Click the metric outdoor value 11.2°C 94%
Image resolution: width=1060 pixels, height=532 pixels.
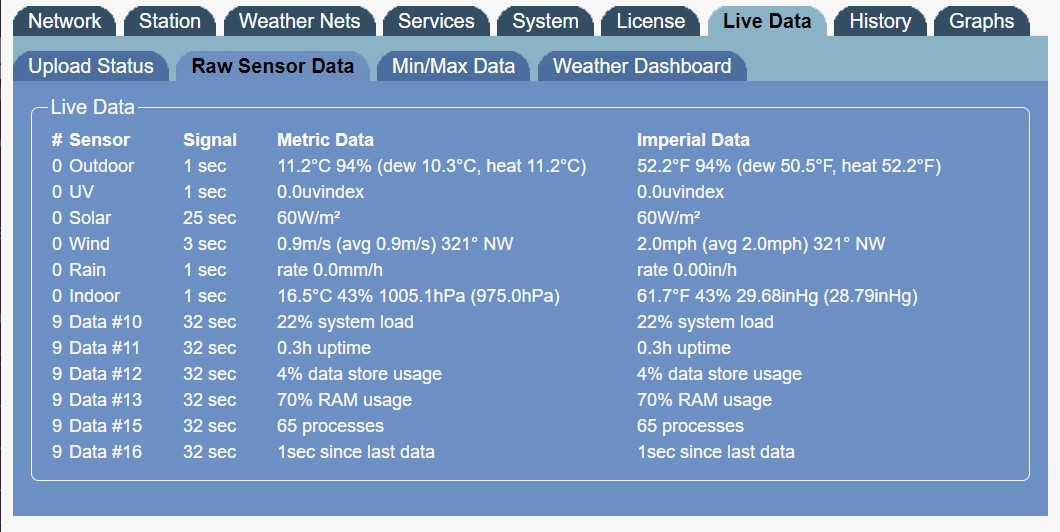tap(431, 166)
